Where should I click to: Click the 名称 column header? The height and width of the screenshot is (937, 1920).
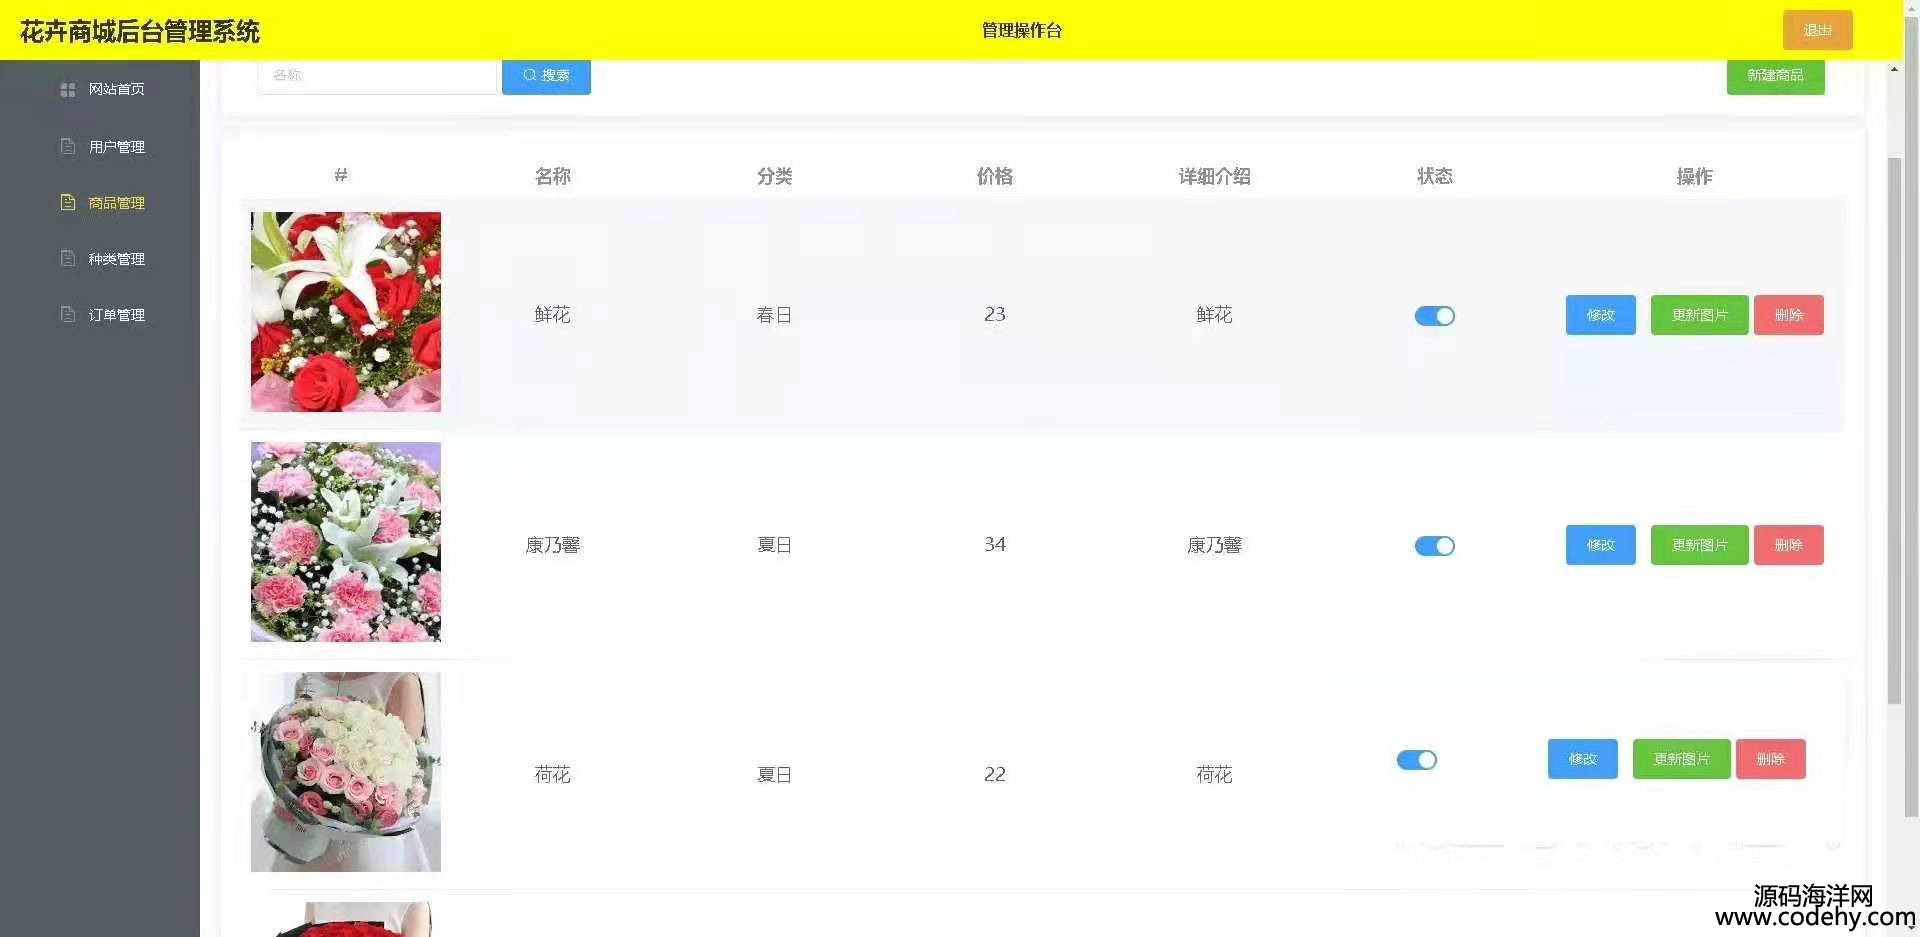click(x=552, y=177)
